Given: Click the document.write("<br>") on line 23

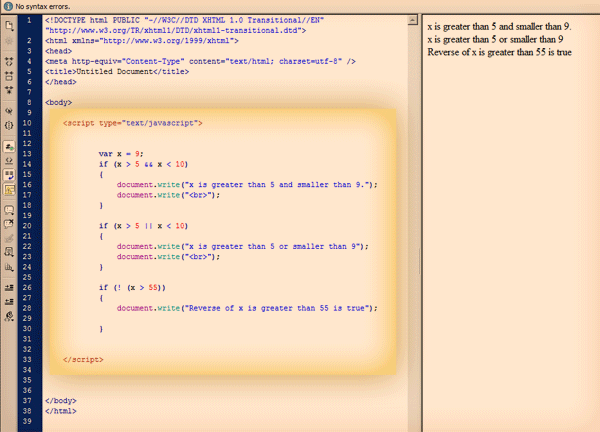Looking at the screenshot, I should coord(168,257).
